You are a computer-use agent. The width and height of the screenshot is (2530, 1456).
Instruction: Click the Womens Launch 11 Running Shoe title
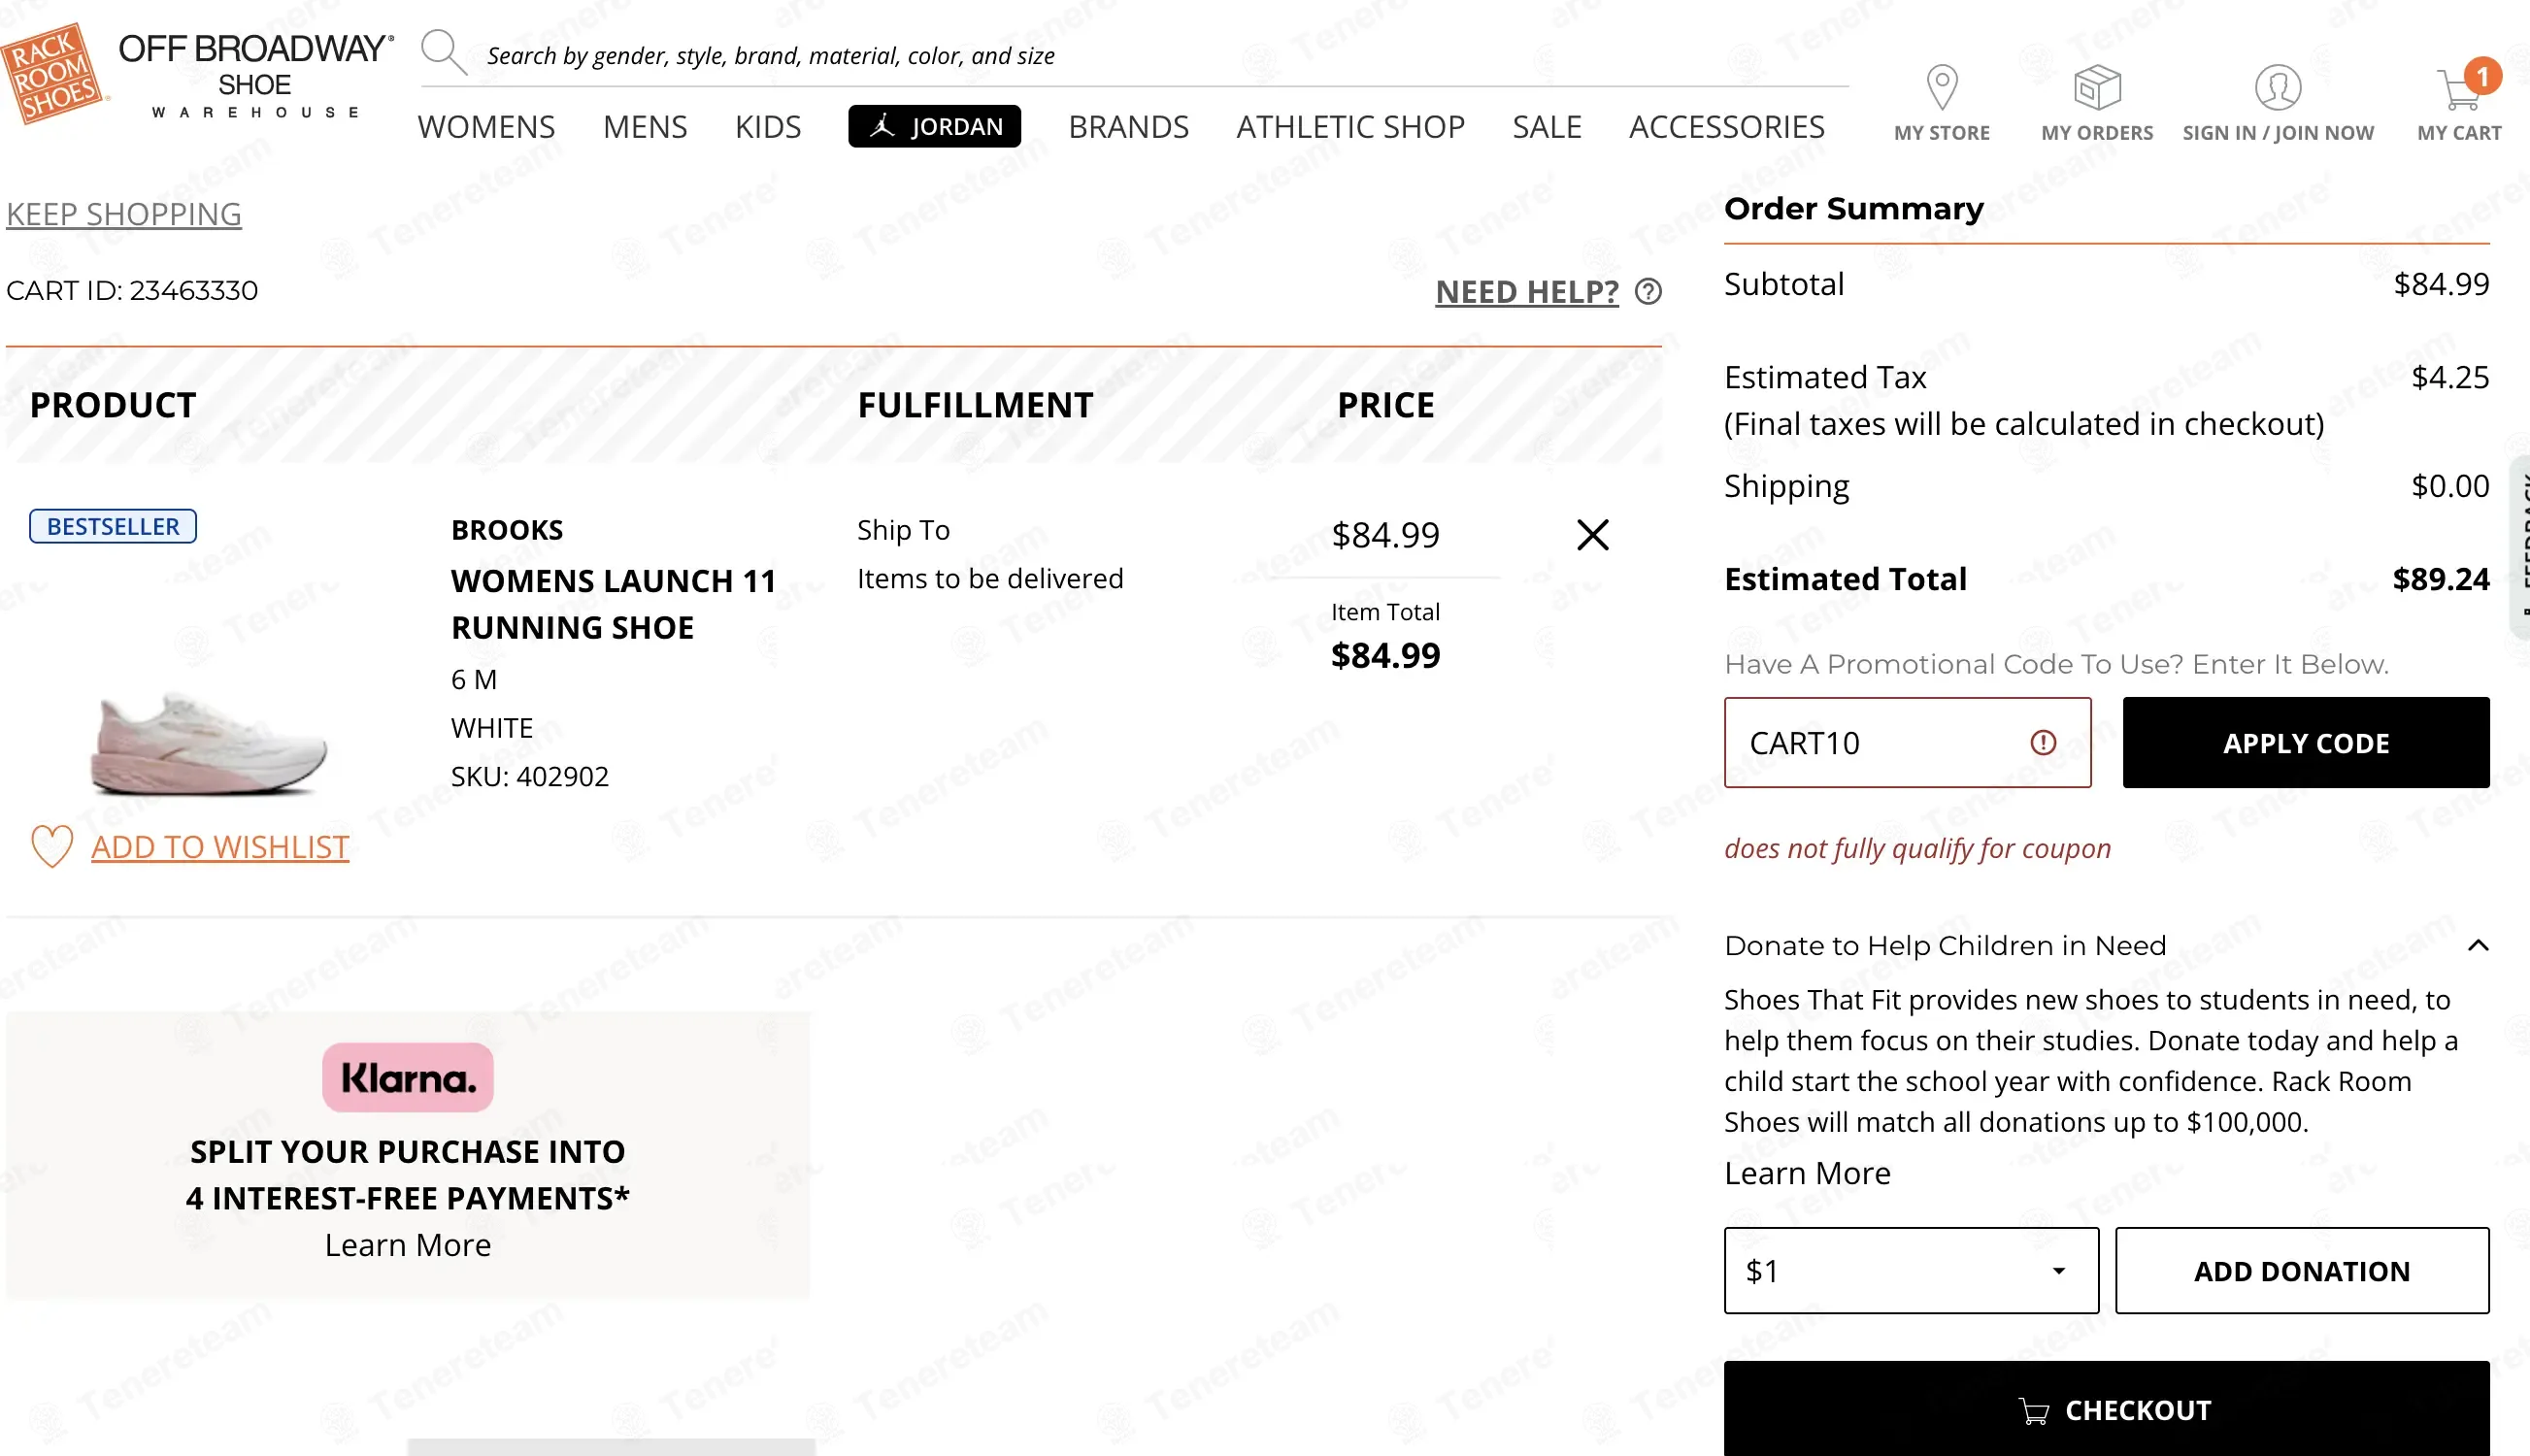click(x=613, y=604)
